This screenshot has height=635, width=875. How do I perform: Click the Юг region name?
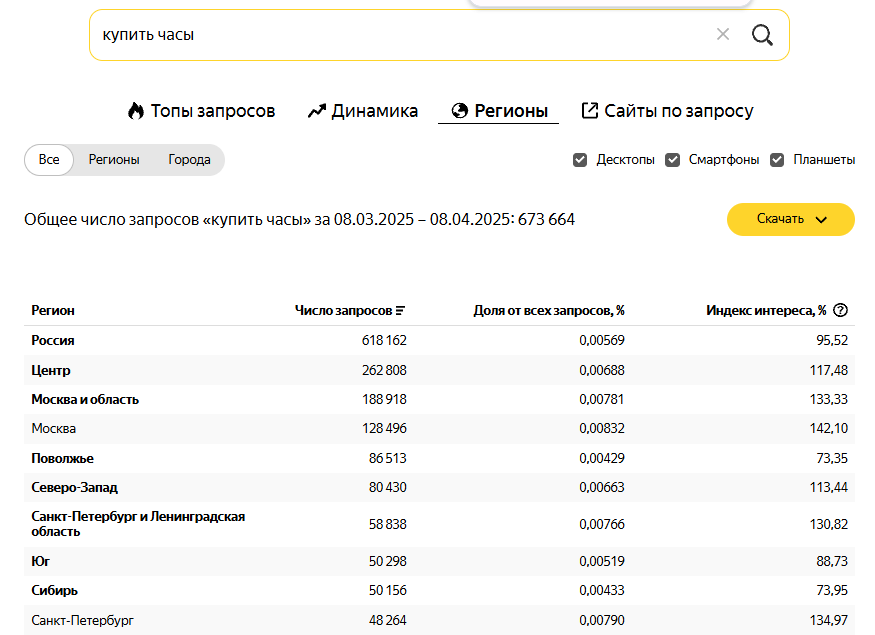point(40,561)
